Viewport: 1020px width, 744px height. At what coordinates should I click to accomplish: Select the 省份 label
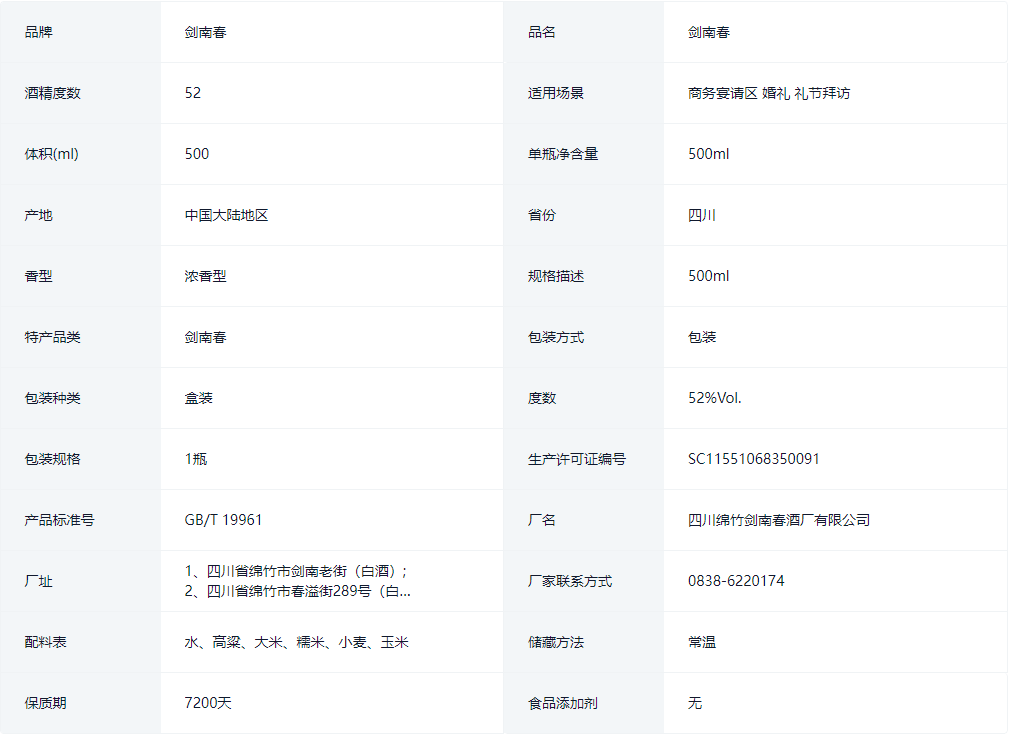click(541, 215)
